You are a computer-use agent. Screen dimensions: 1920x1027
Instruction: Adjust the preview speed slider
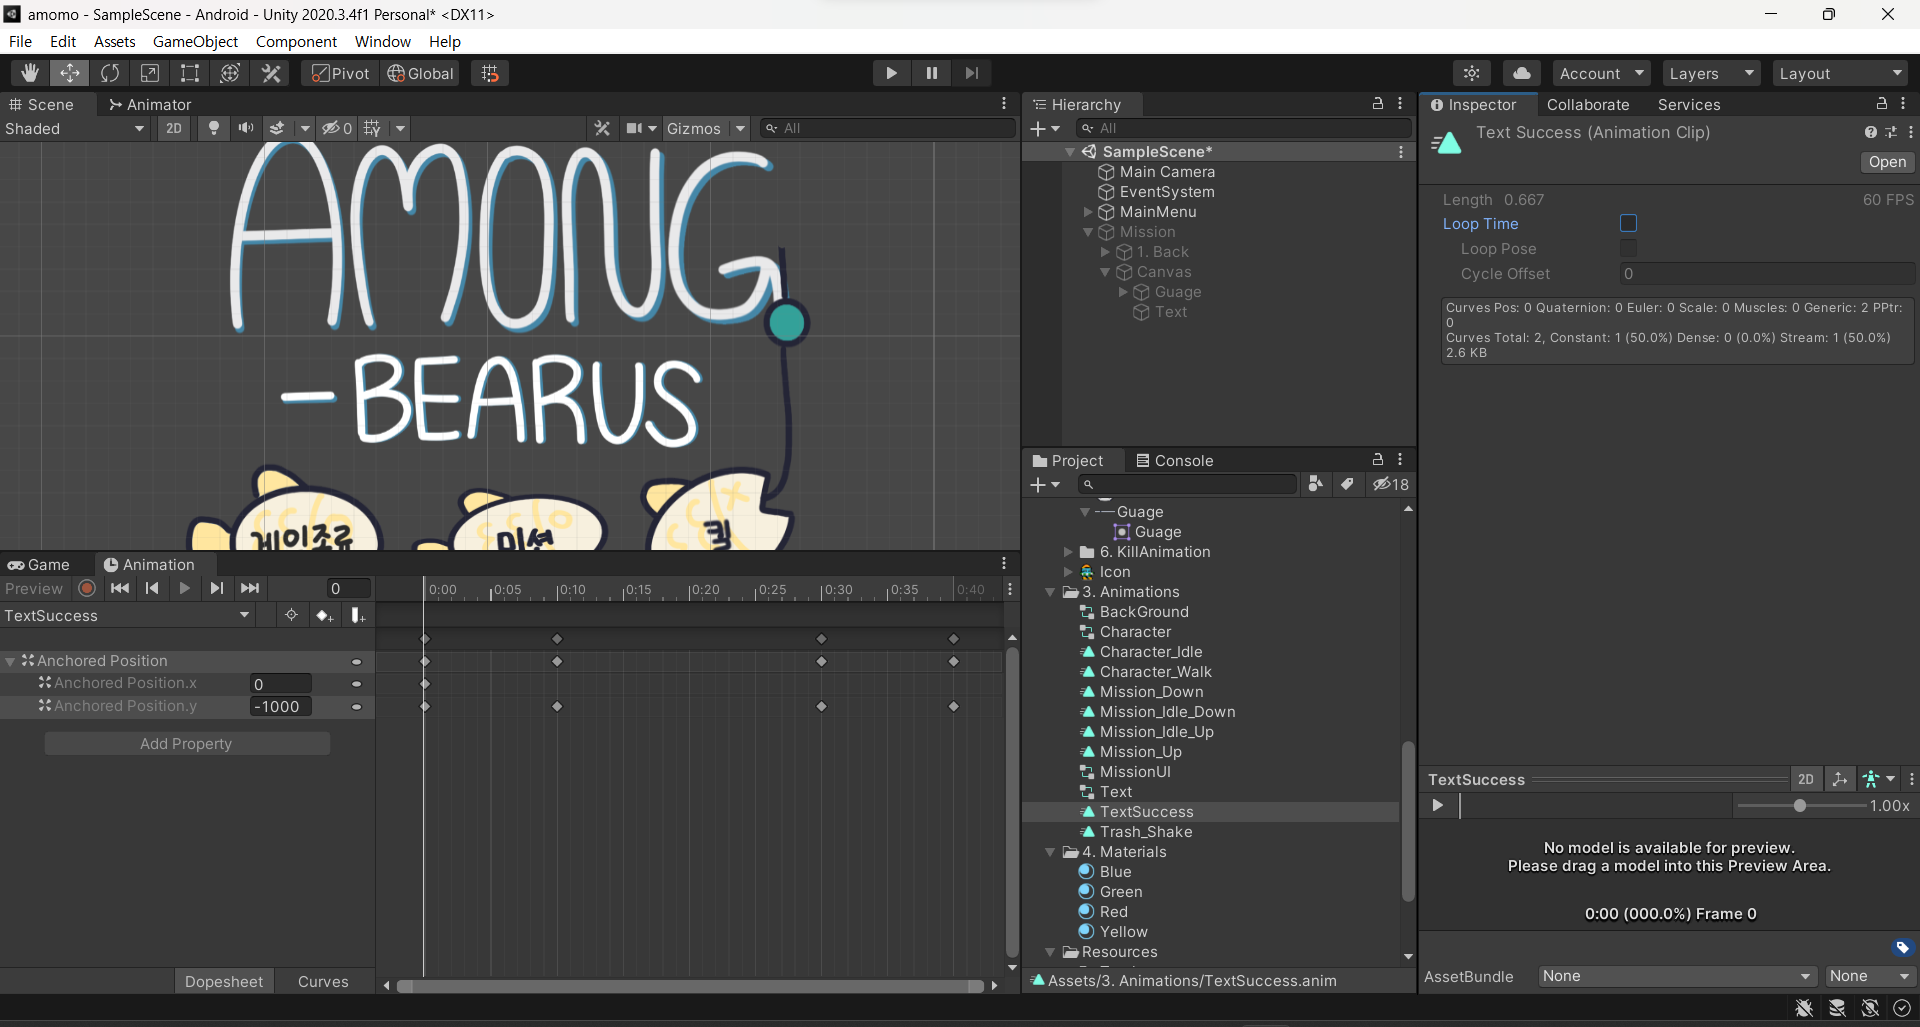point(1800,805)
